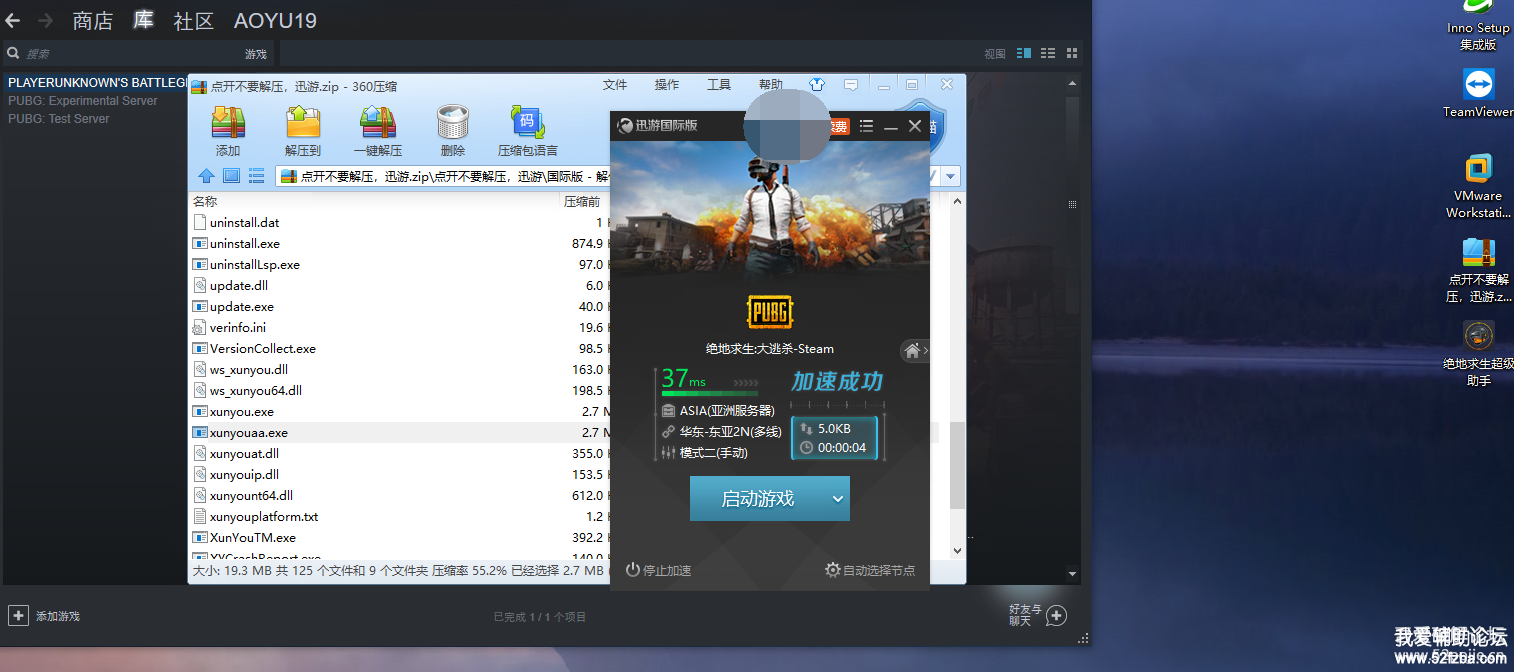Screen dimensions: 1514x672
Task: Open TeamViewer desktop icon
Action: tap(1478, 93)
